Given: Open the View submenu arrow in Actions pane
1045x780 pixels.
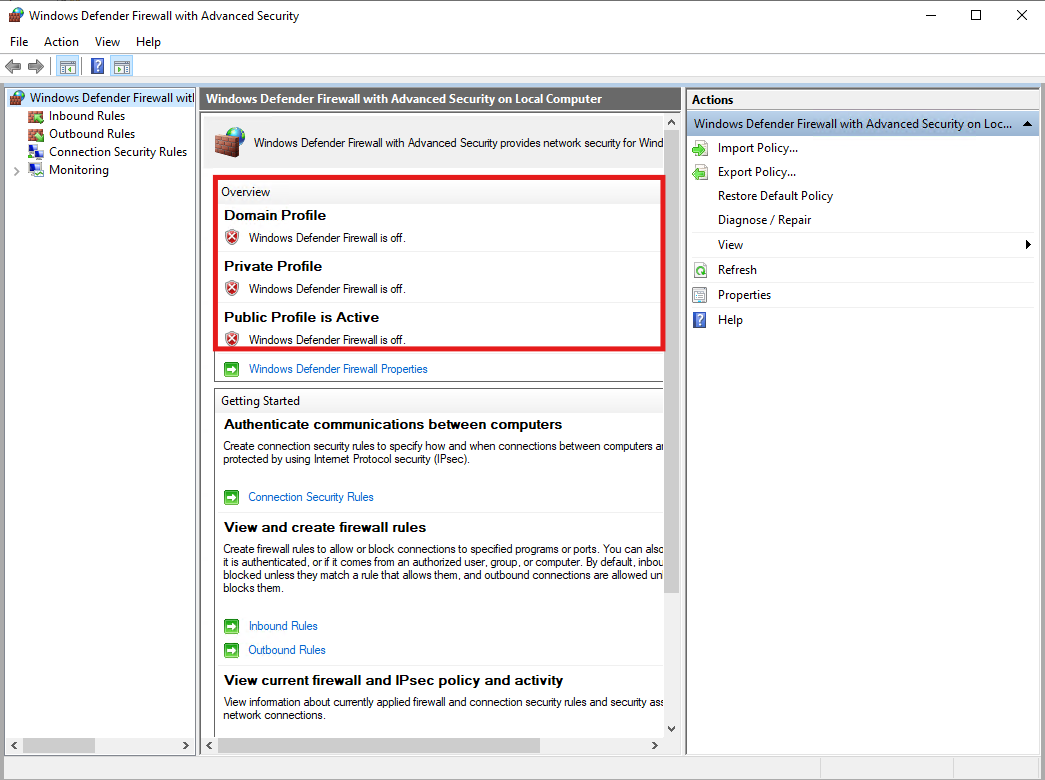Looking at the screenshot, I should tap(1028, 245).
